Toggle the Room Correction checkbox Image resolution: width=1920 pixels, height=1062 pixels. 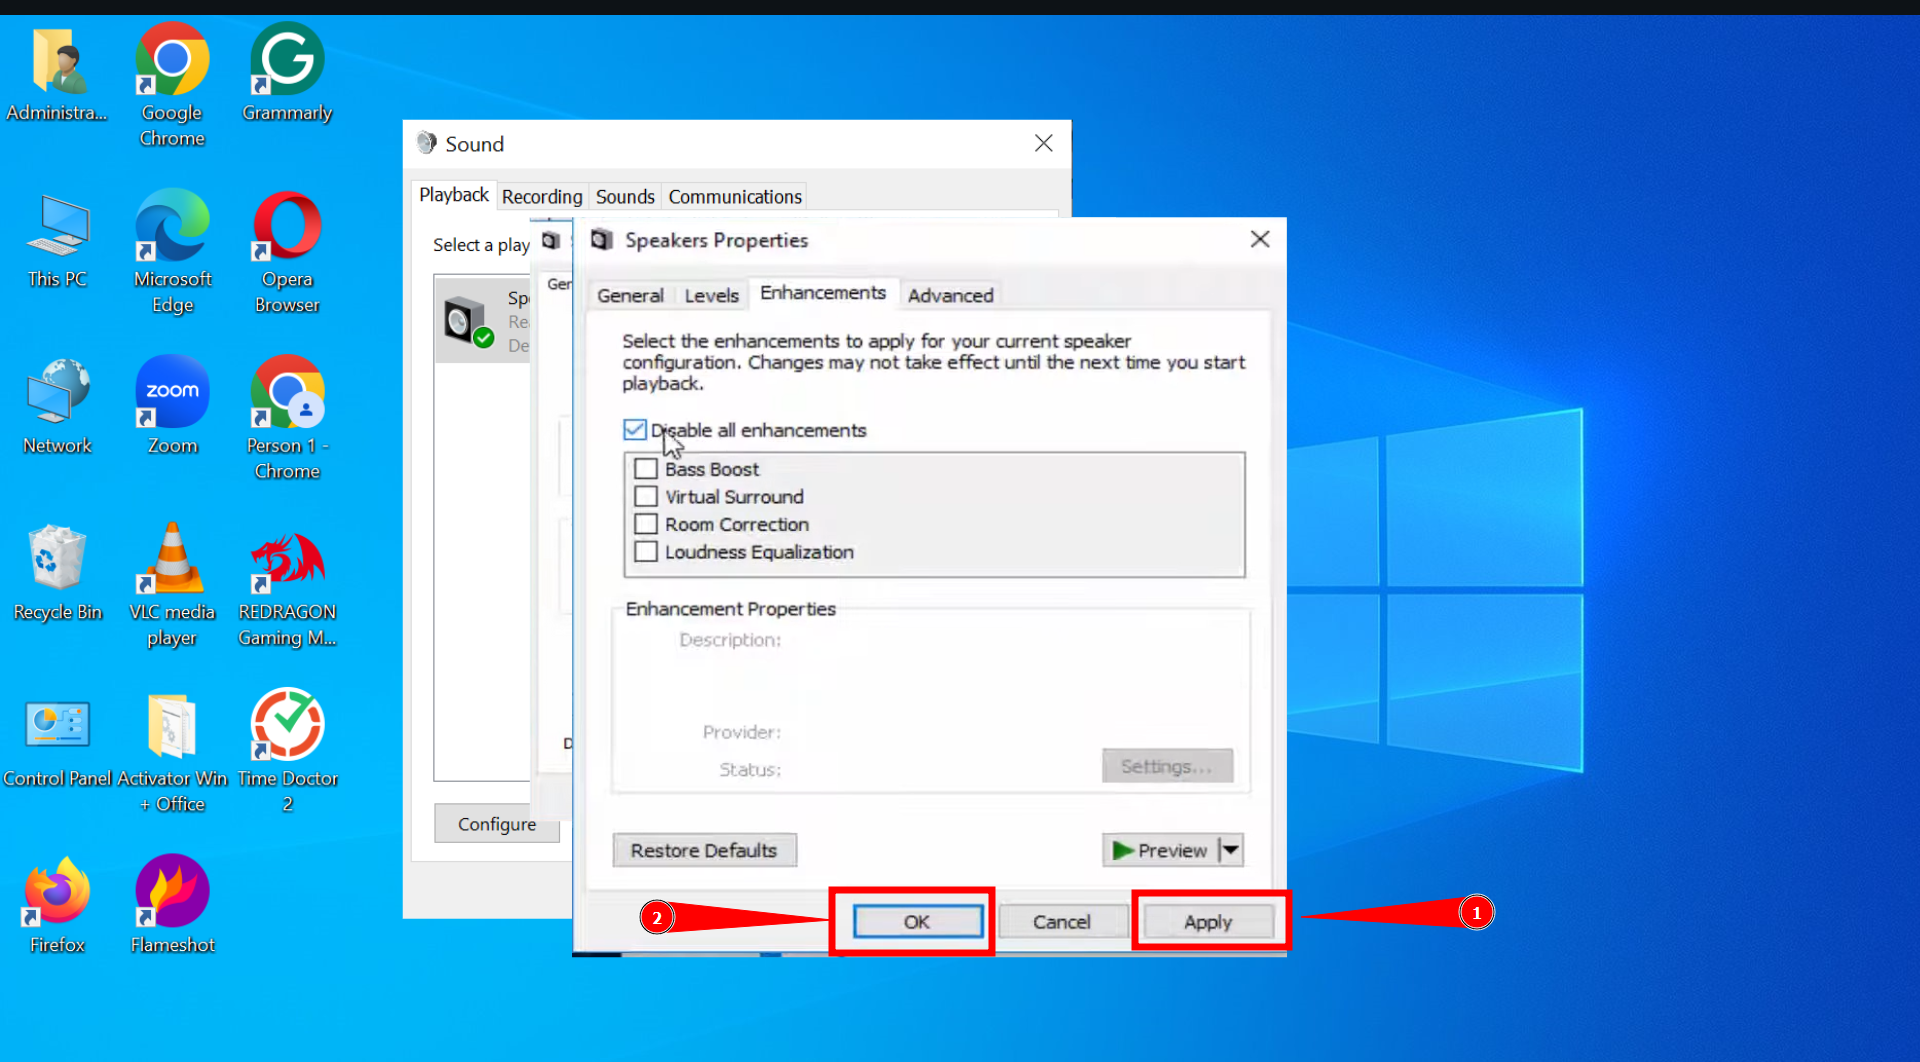click(646, 524)
